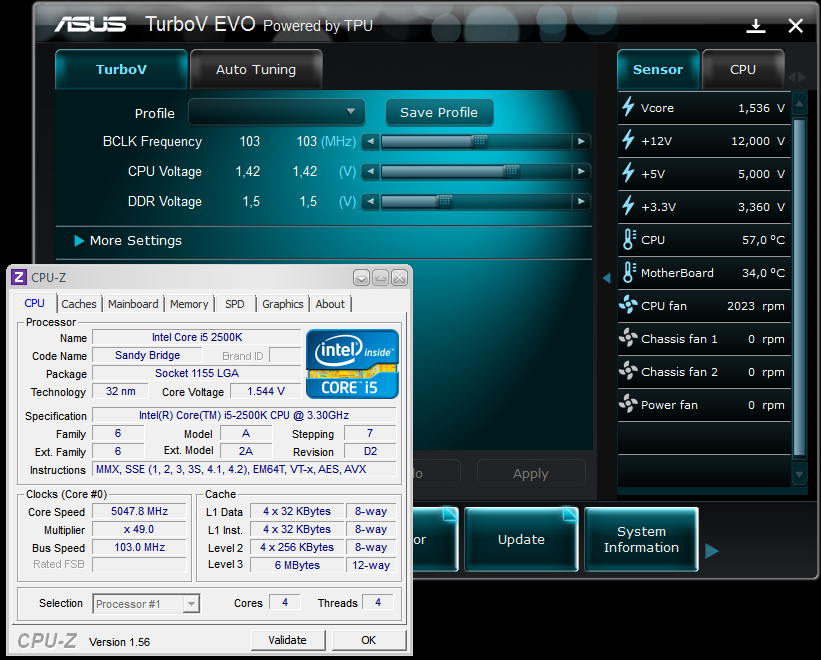
Task: Click the processor name Intel Core i5 2500K
Action: point(197,337)
